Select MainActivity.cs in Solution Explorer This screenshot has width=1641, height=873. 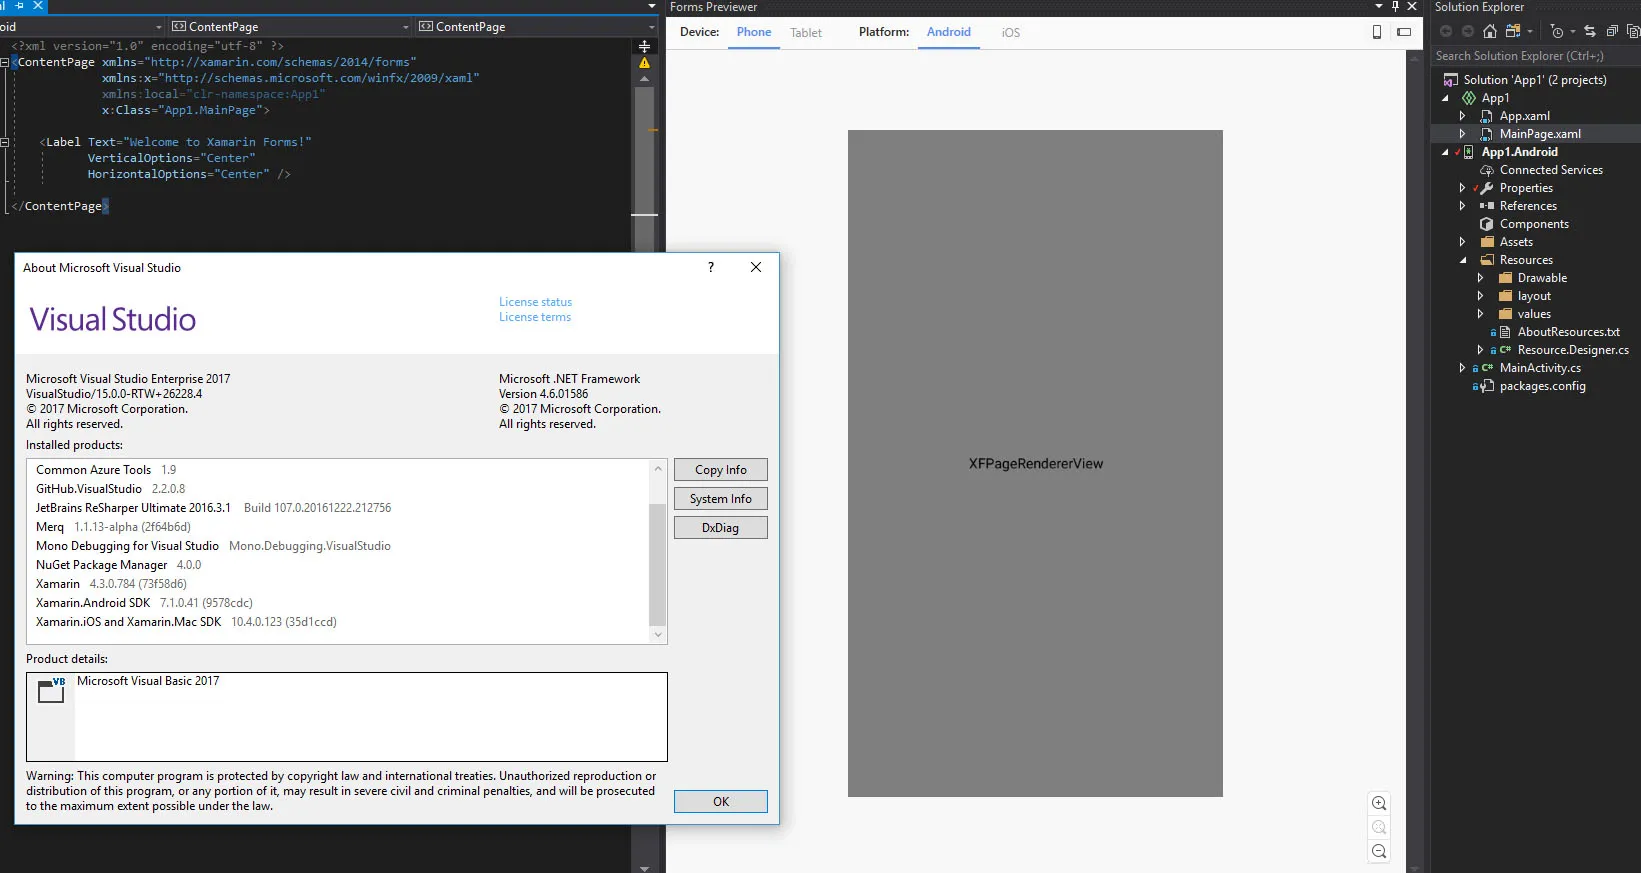click(1540, 368)
